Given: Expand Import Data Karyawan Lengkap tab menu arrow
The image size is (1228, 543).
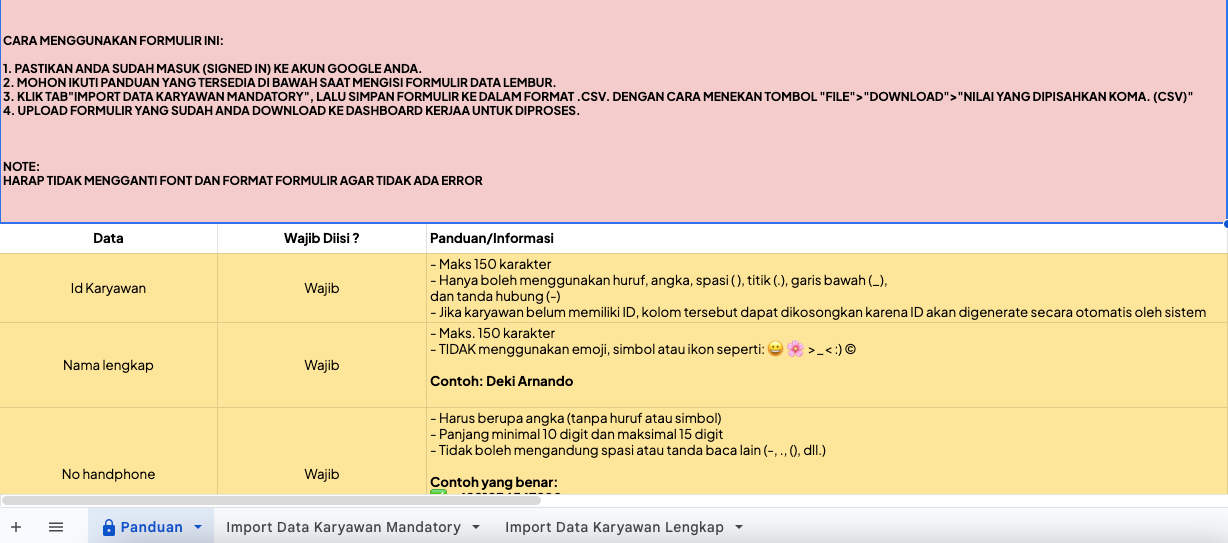Looking at the screenshot, I should (x=739, y=527).
